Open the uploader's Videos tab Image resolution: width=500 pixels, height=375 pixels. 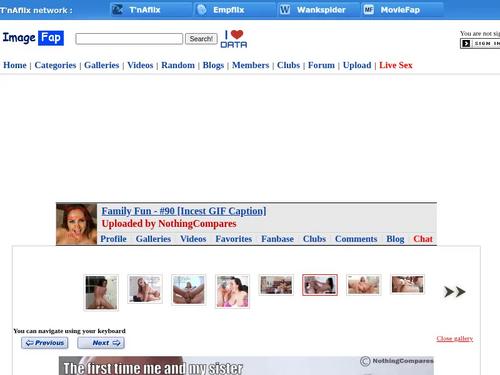(x=193, y=239)
